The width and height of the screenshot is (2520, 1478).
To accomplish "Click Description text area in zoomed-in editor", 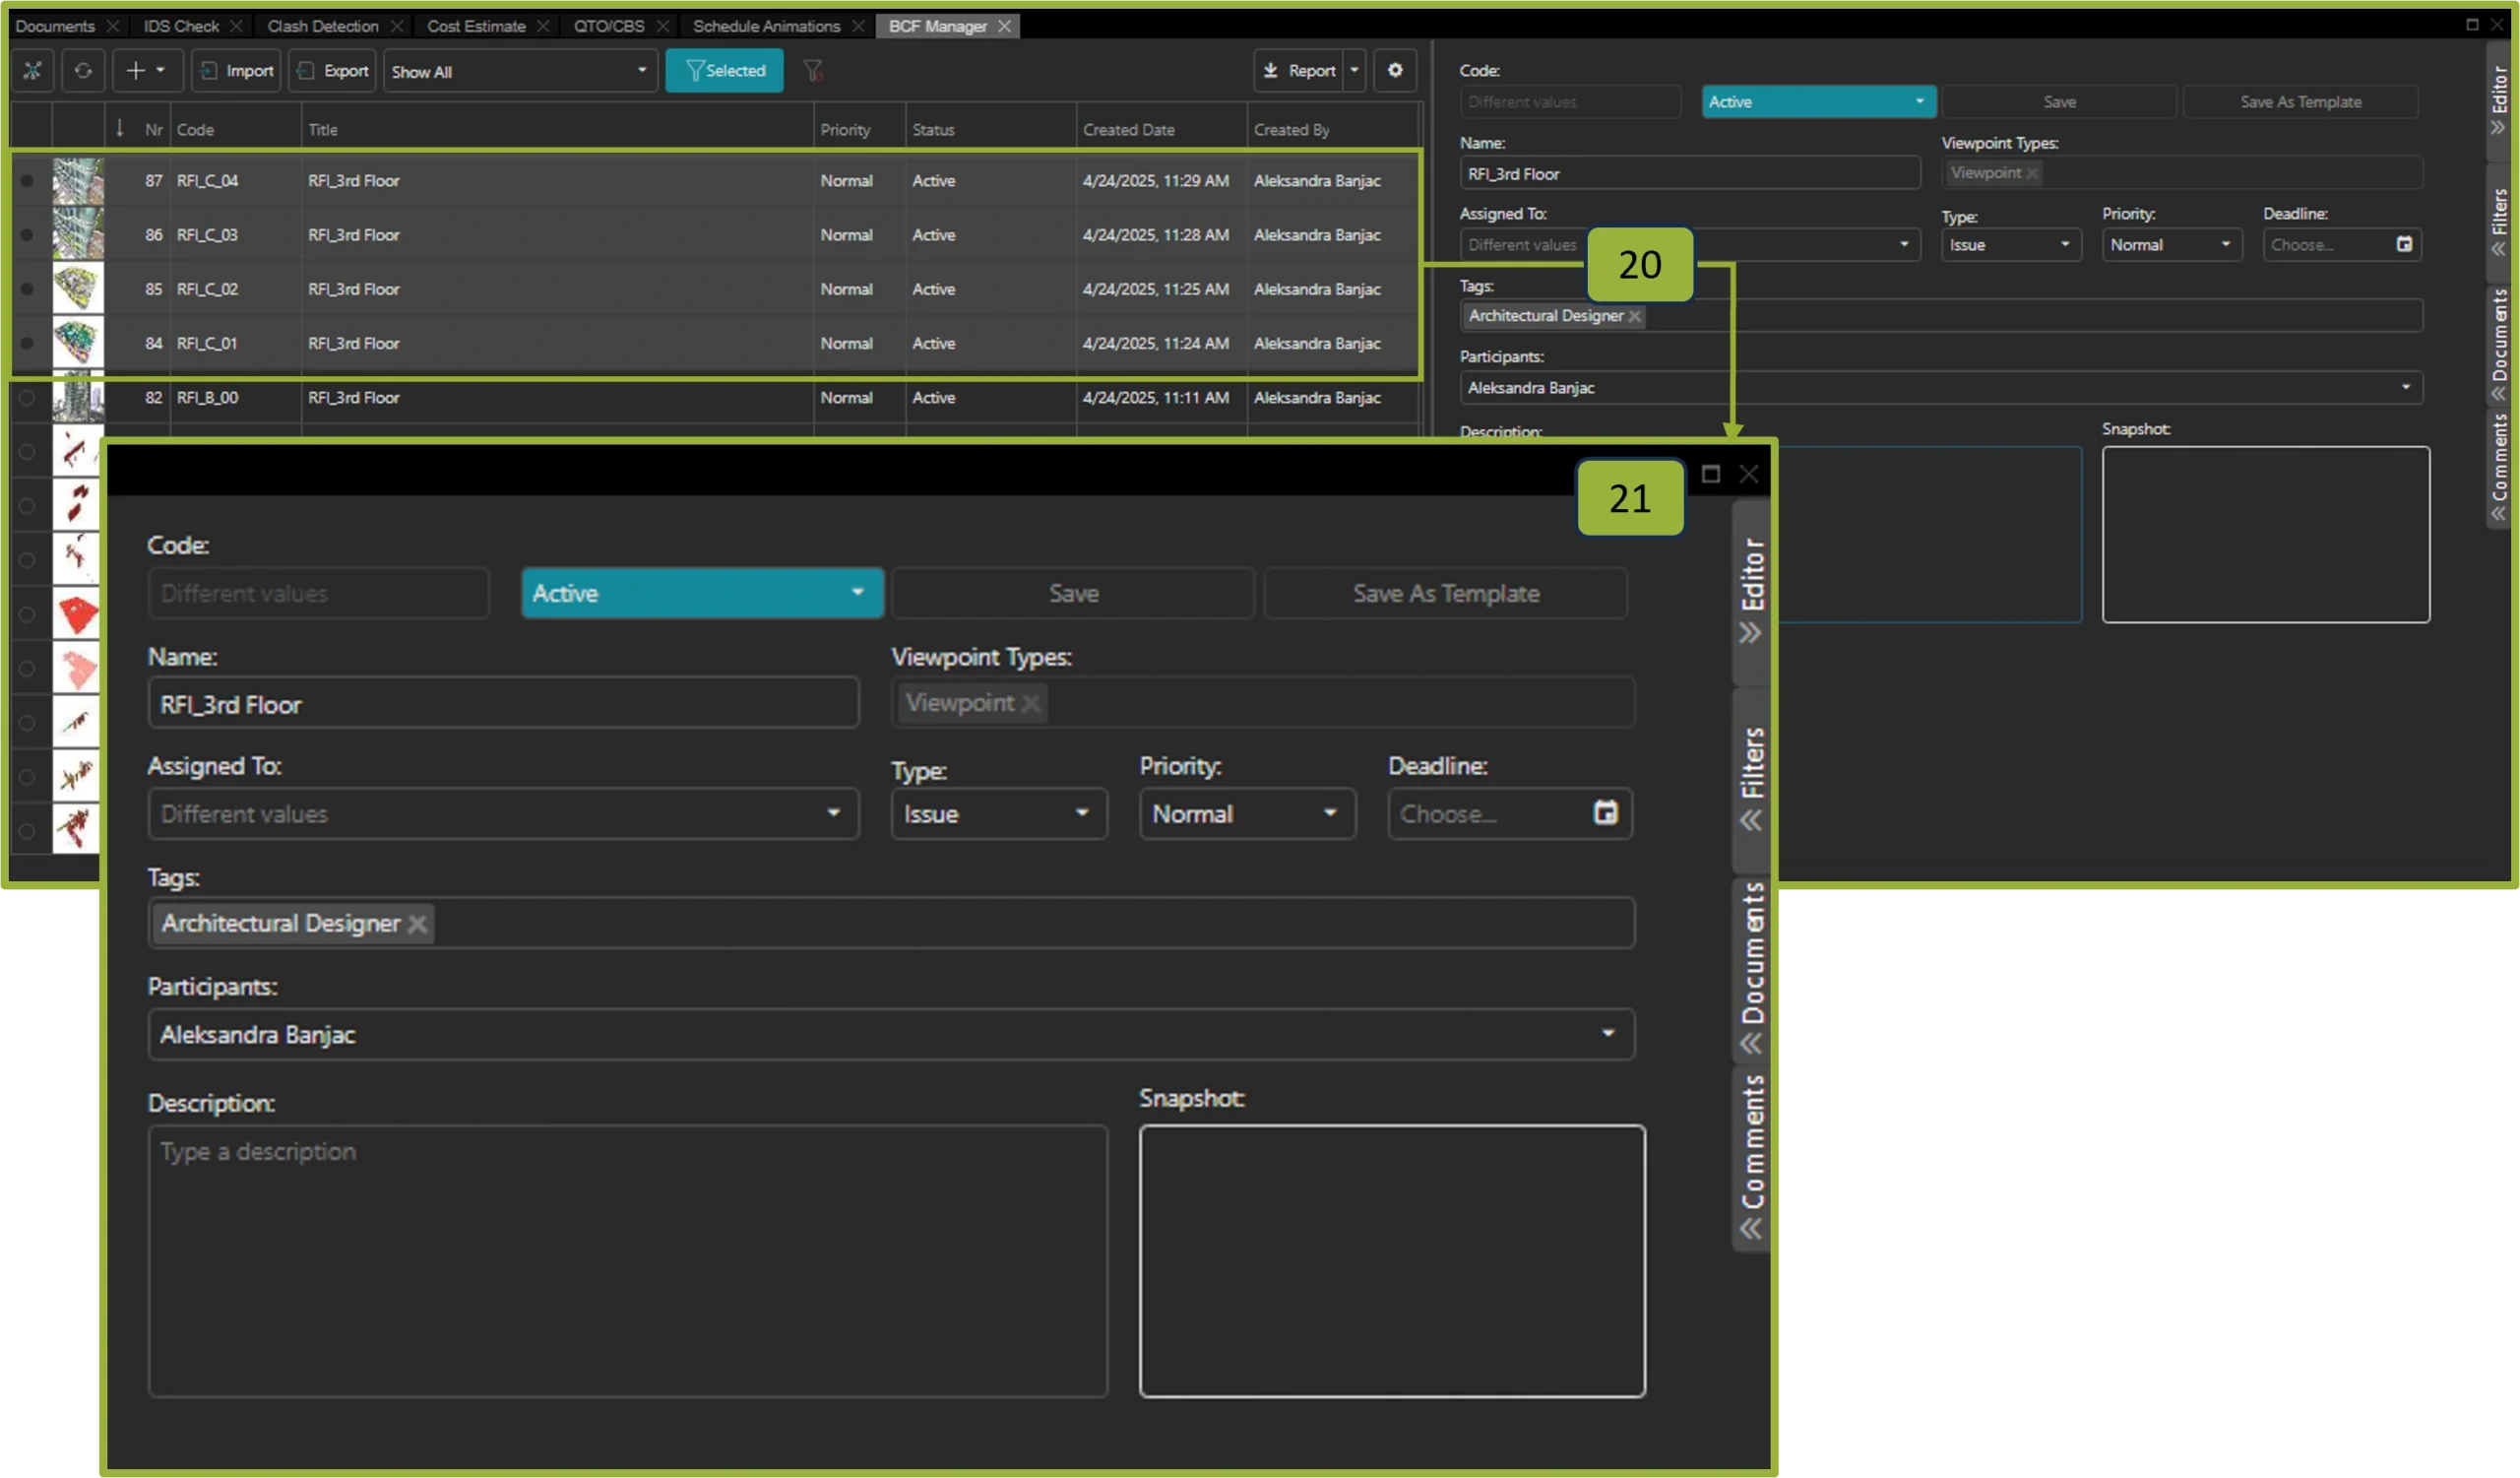I will [x=627, y=1261].
